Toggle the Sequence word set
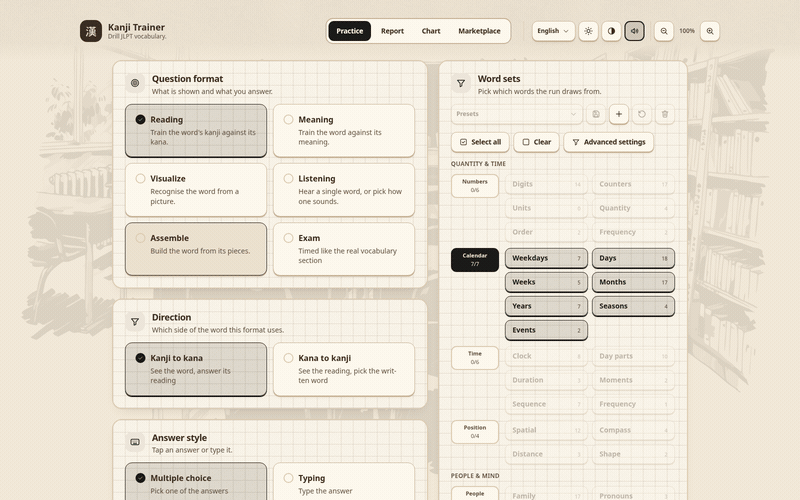 (546, 404)
